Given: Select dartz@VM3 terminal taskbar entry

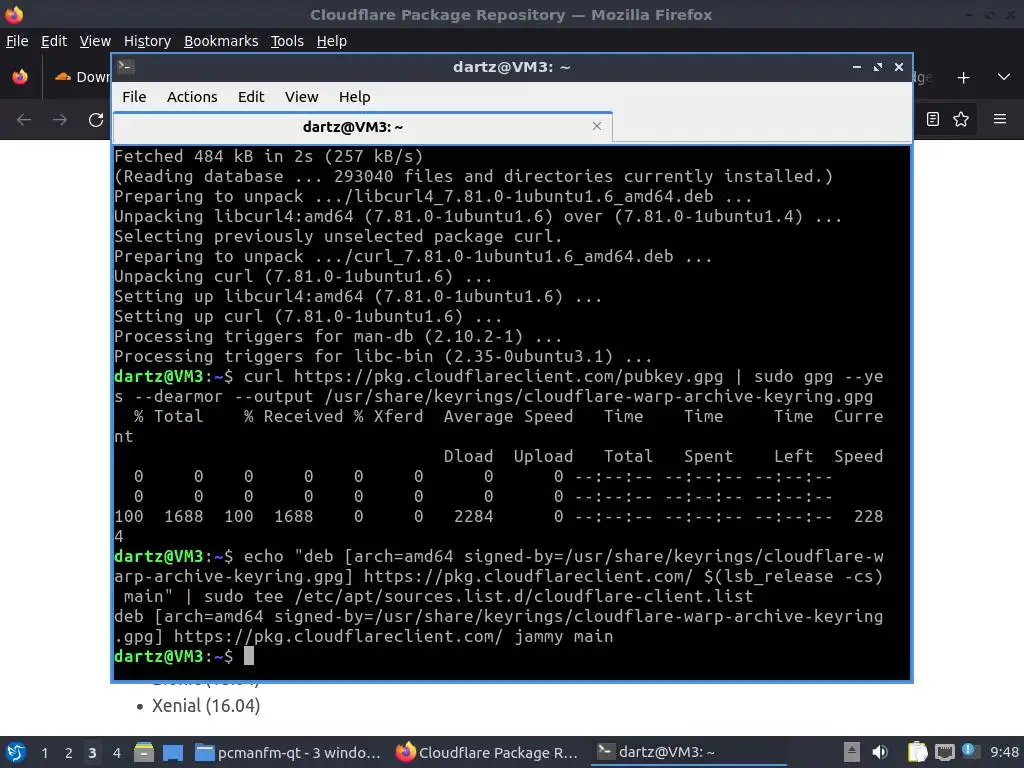Looking at the screenshot, I should point(688,752).
